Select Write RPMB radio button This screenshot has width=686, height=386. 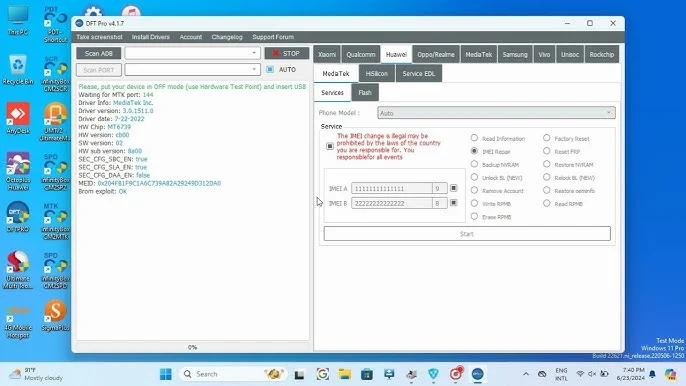pos(474,204)
